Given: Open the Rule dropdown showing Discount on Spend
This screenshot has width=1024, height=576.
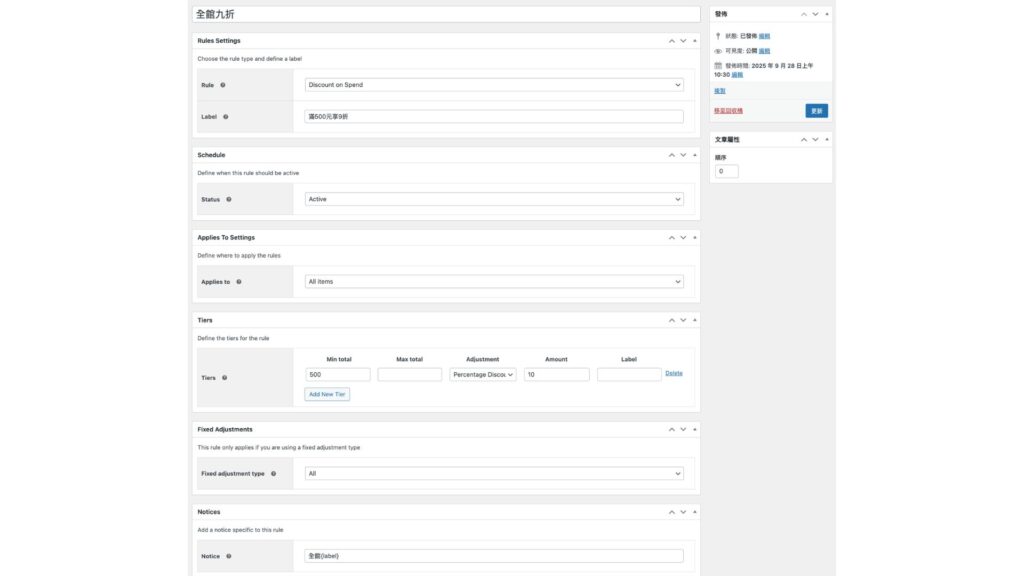Looking at the screenshot, I should [x=494, y=85].
